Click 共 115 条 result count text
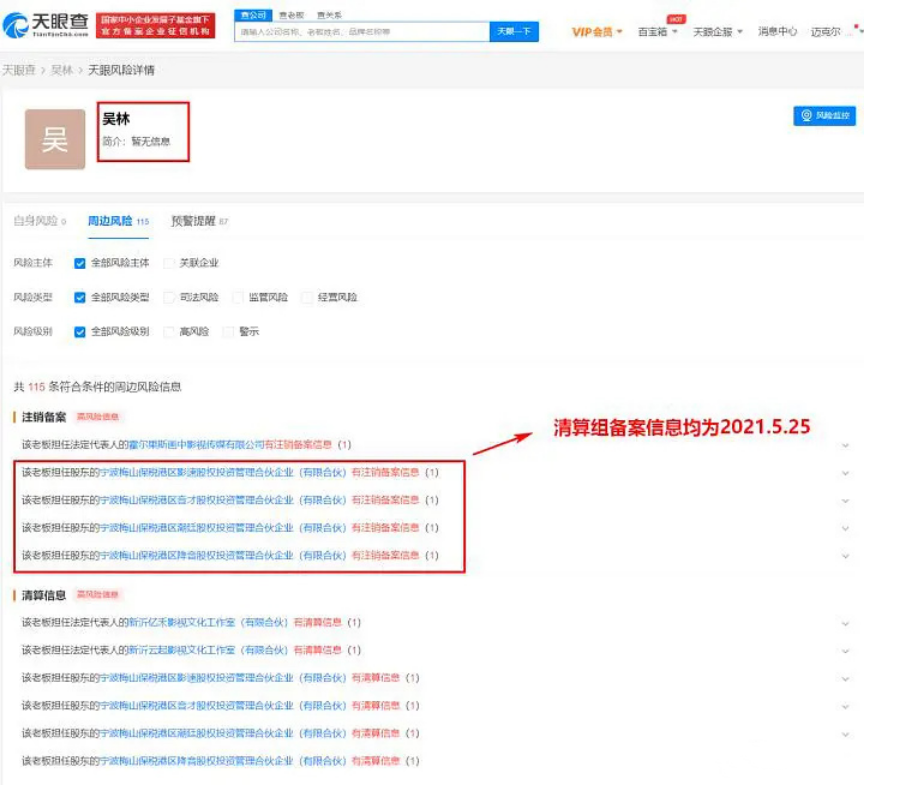Screen dimensions: 900x800 point(98,387)
